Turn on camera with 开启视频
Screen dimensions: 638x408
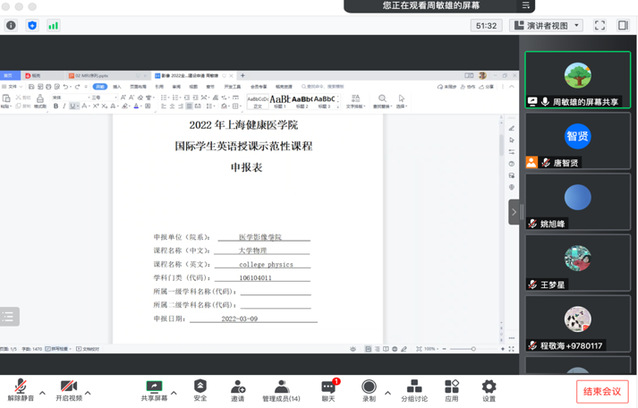[x=68, y=390]
